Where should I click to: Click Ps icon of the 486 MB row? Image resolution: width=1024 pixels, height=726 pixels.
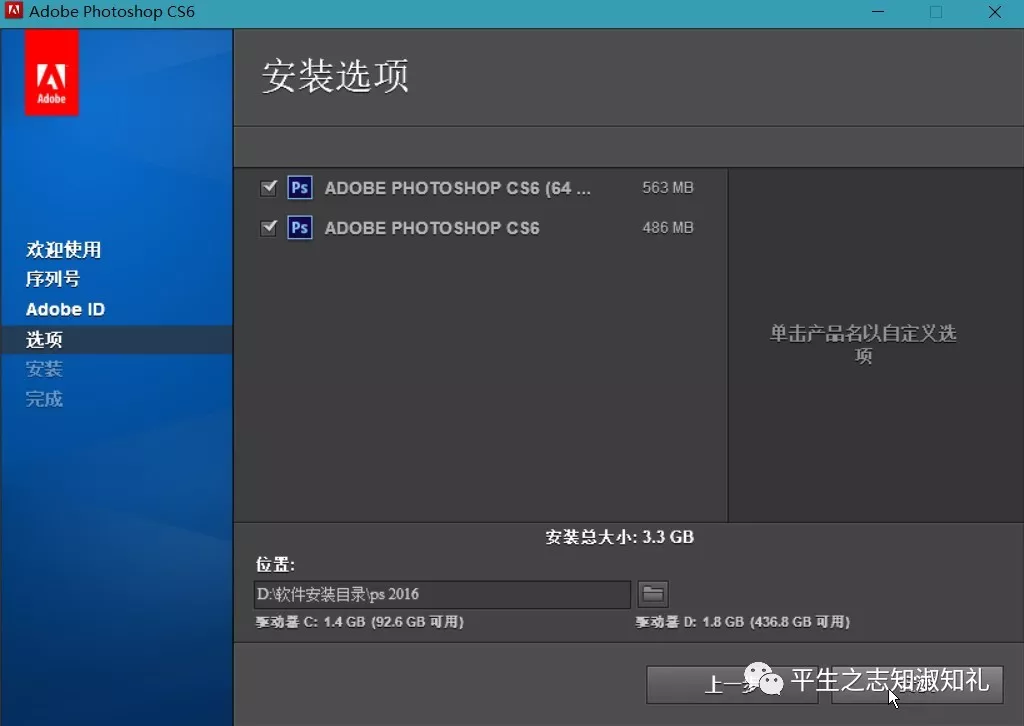(x=300, y=228)
